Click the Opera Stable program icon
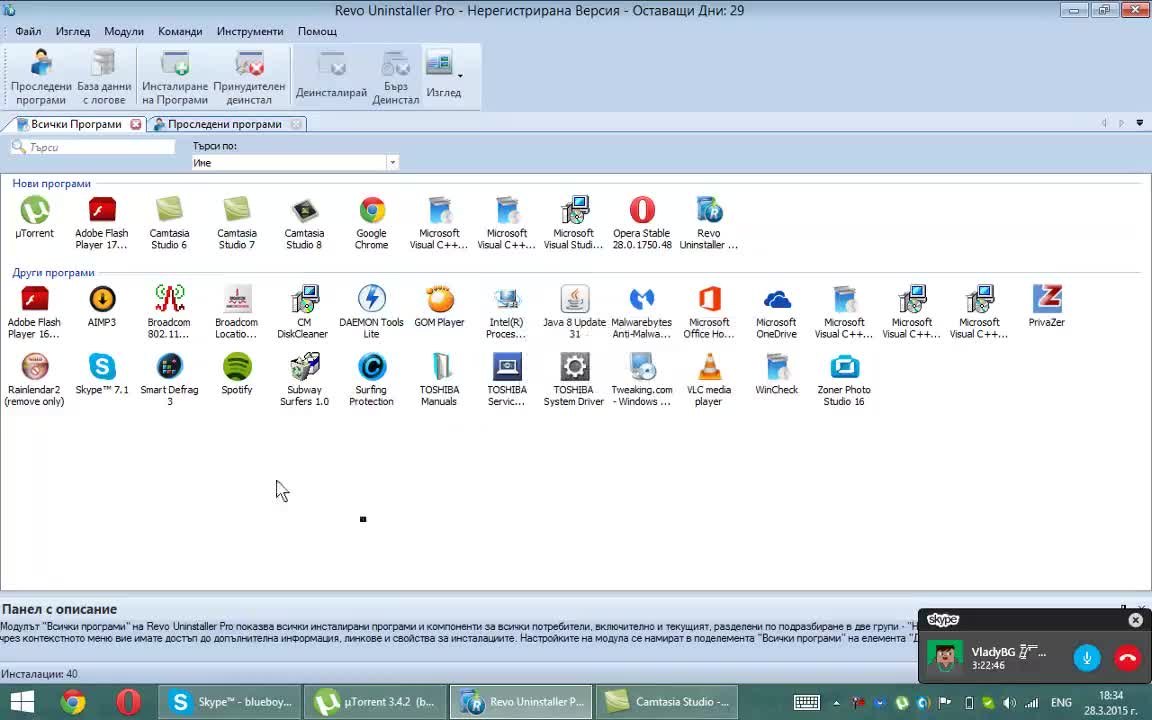 (642, 211)
